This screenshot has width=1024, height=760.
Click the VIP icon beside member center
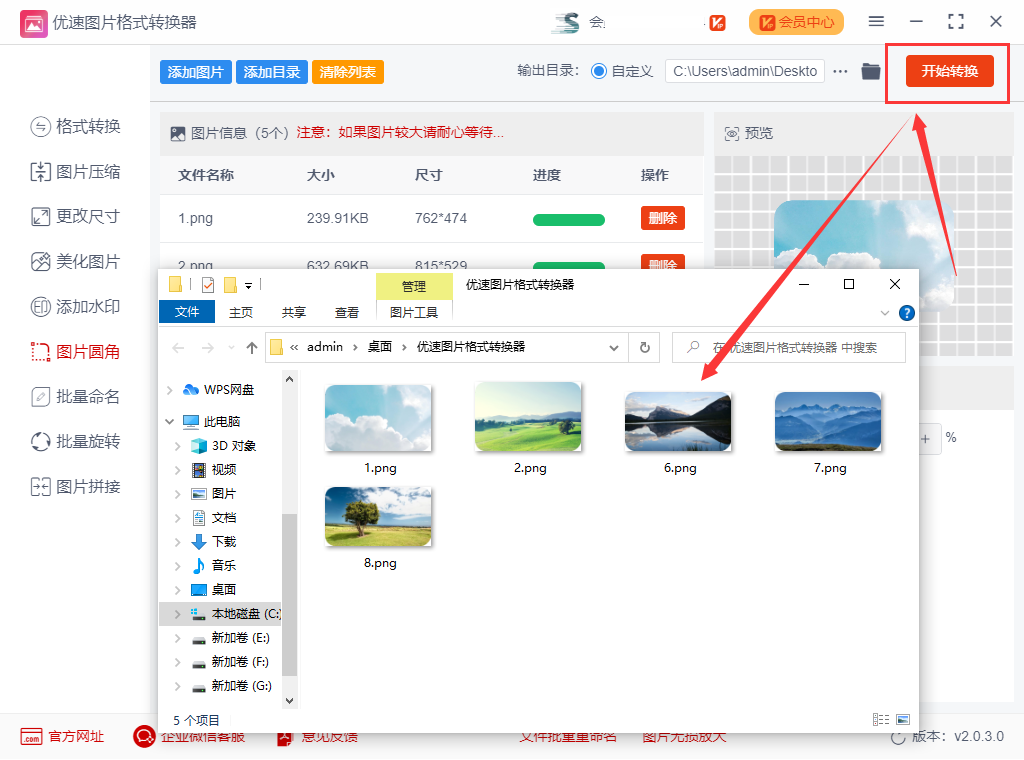717,23
